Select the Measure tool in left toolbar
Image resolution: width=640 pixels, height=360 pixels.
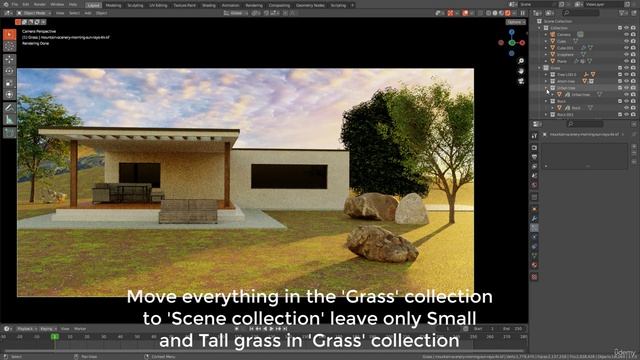(x=9, y=120)
